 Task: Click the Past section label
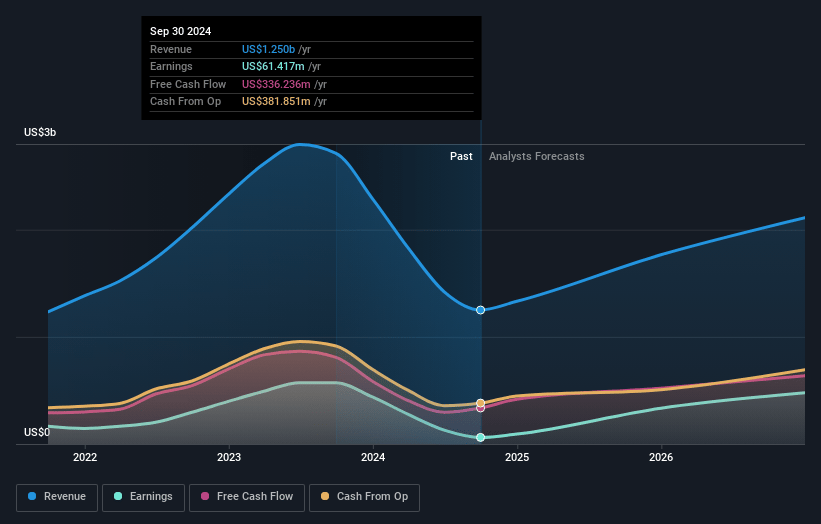461,156
